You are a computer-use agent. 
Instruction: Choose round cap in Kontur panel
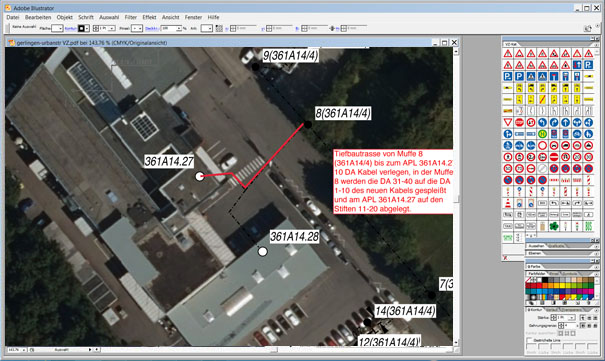click(589, 318)
